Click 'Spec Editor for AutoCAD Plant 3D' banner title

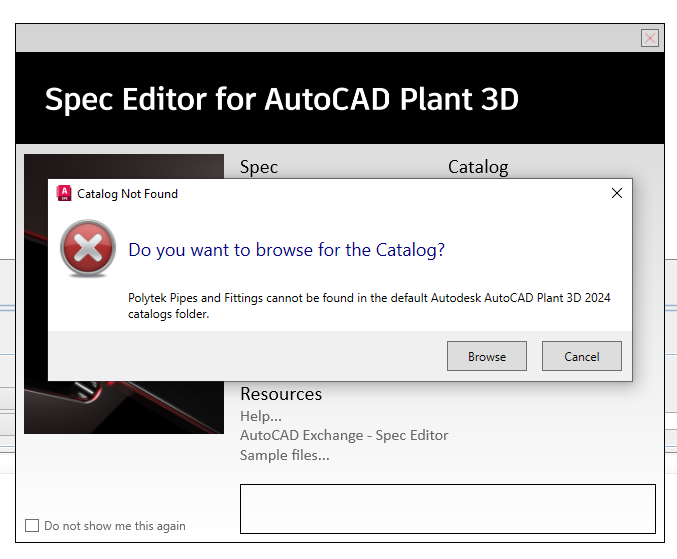click(x=282, y=99)
